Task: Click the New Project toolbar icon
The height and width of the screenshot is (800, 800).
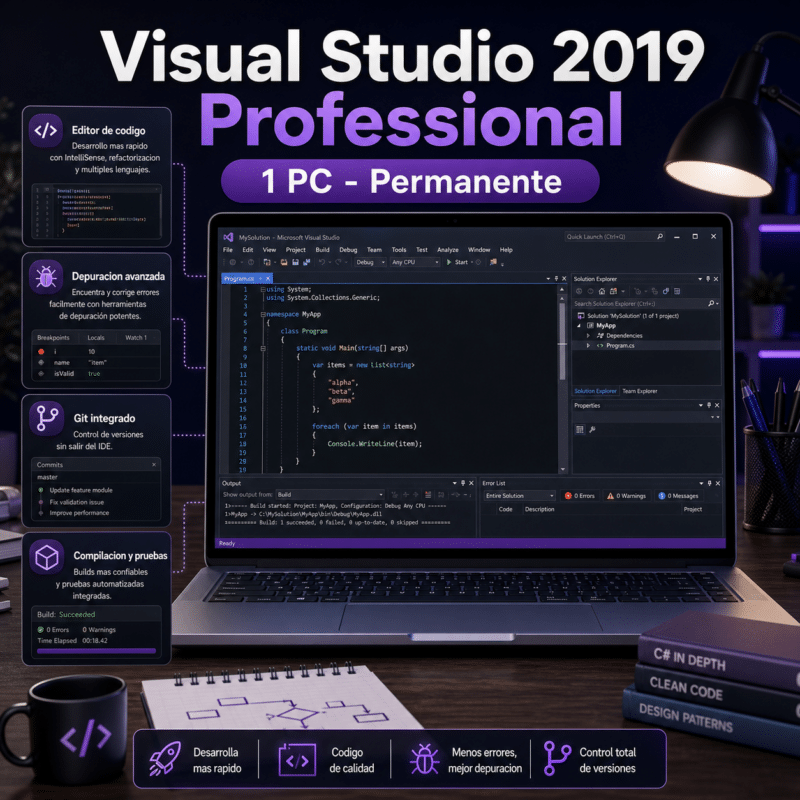Action: coord(267,262)
